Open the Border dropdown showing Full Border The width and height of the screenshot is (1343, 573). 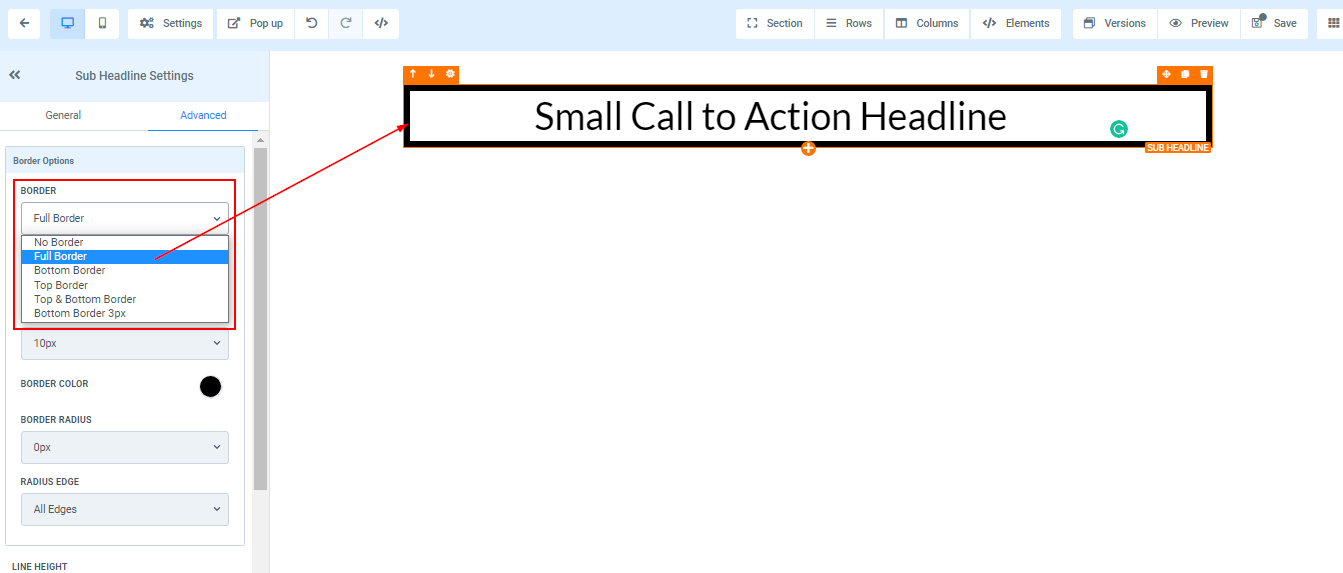tap(125, 218)
